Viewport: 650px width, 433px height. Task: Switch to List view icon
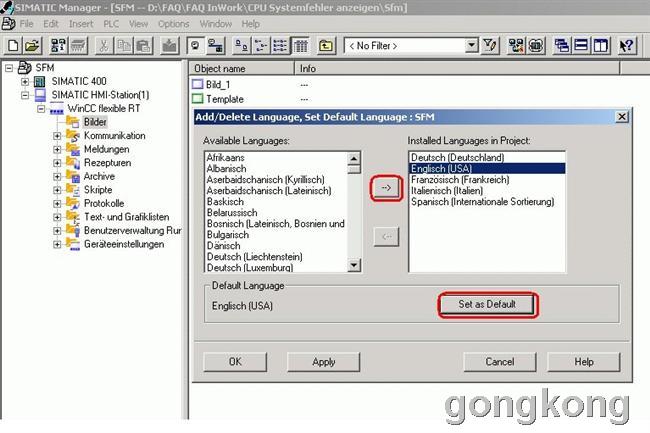pyautogui.click(x=280, y=46)
